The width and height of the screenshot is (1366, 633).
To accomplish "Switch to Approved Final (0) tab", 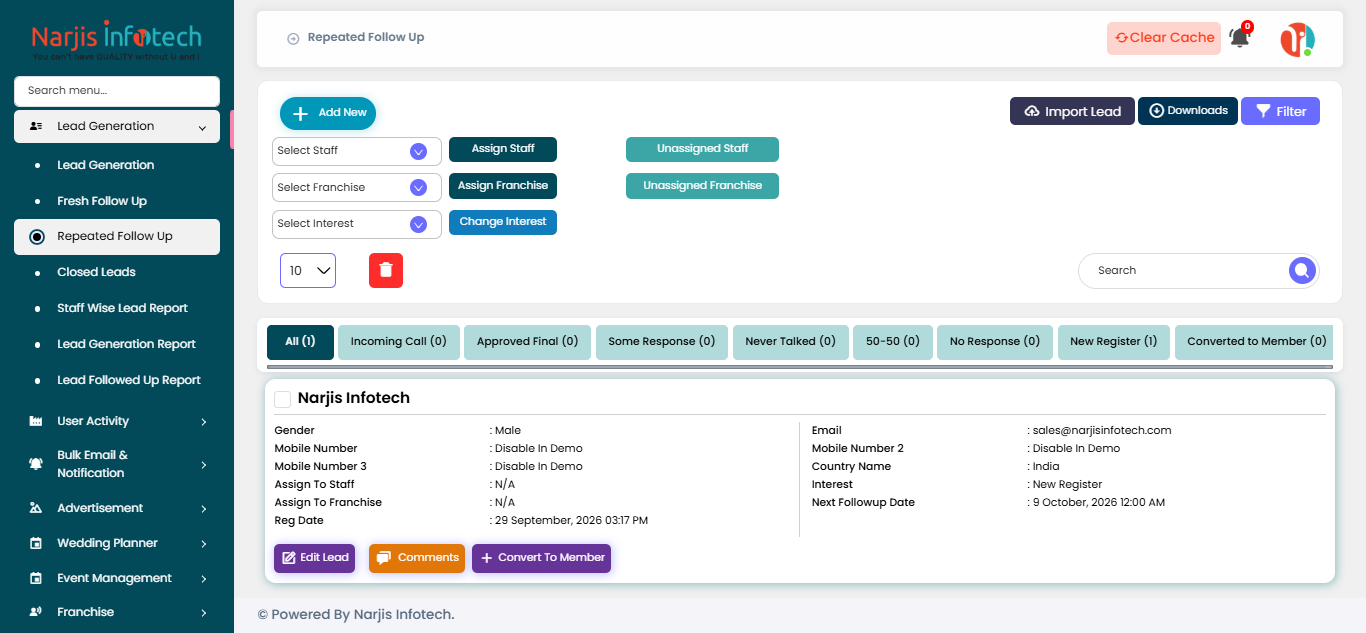I will (528, 342).
